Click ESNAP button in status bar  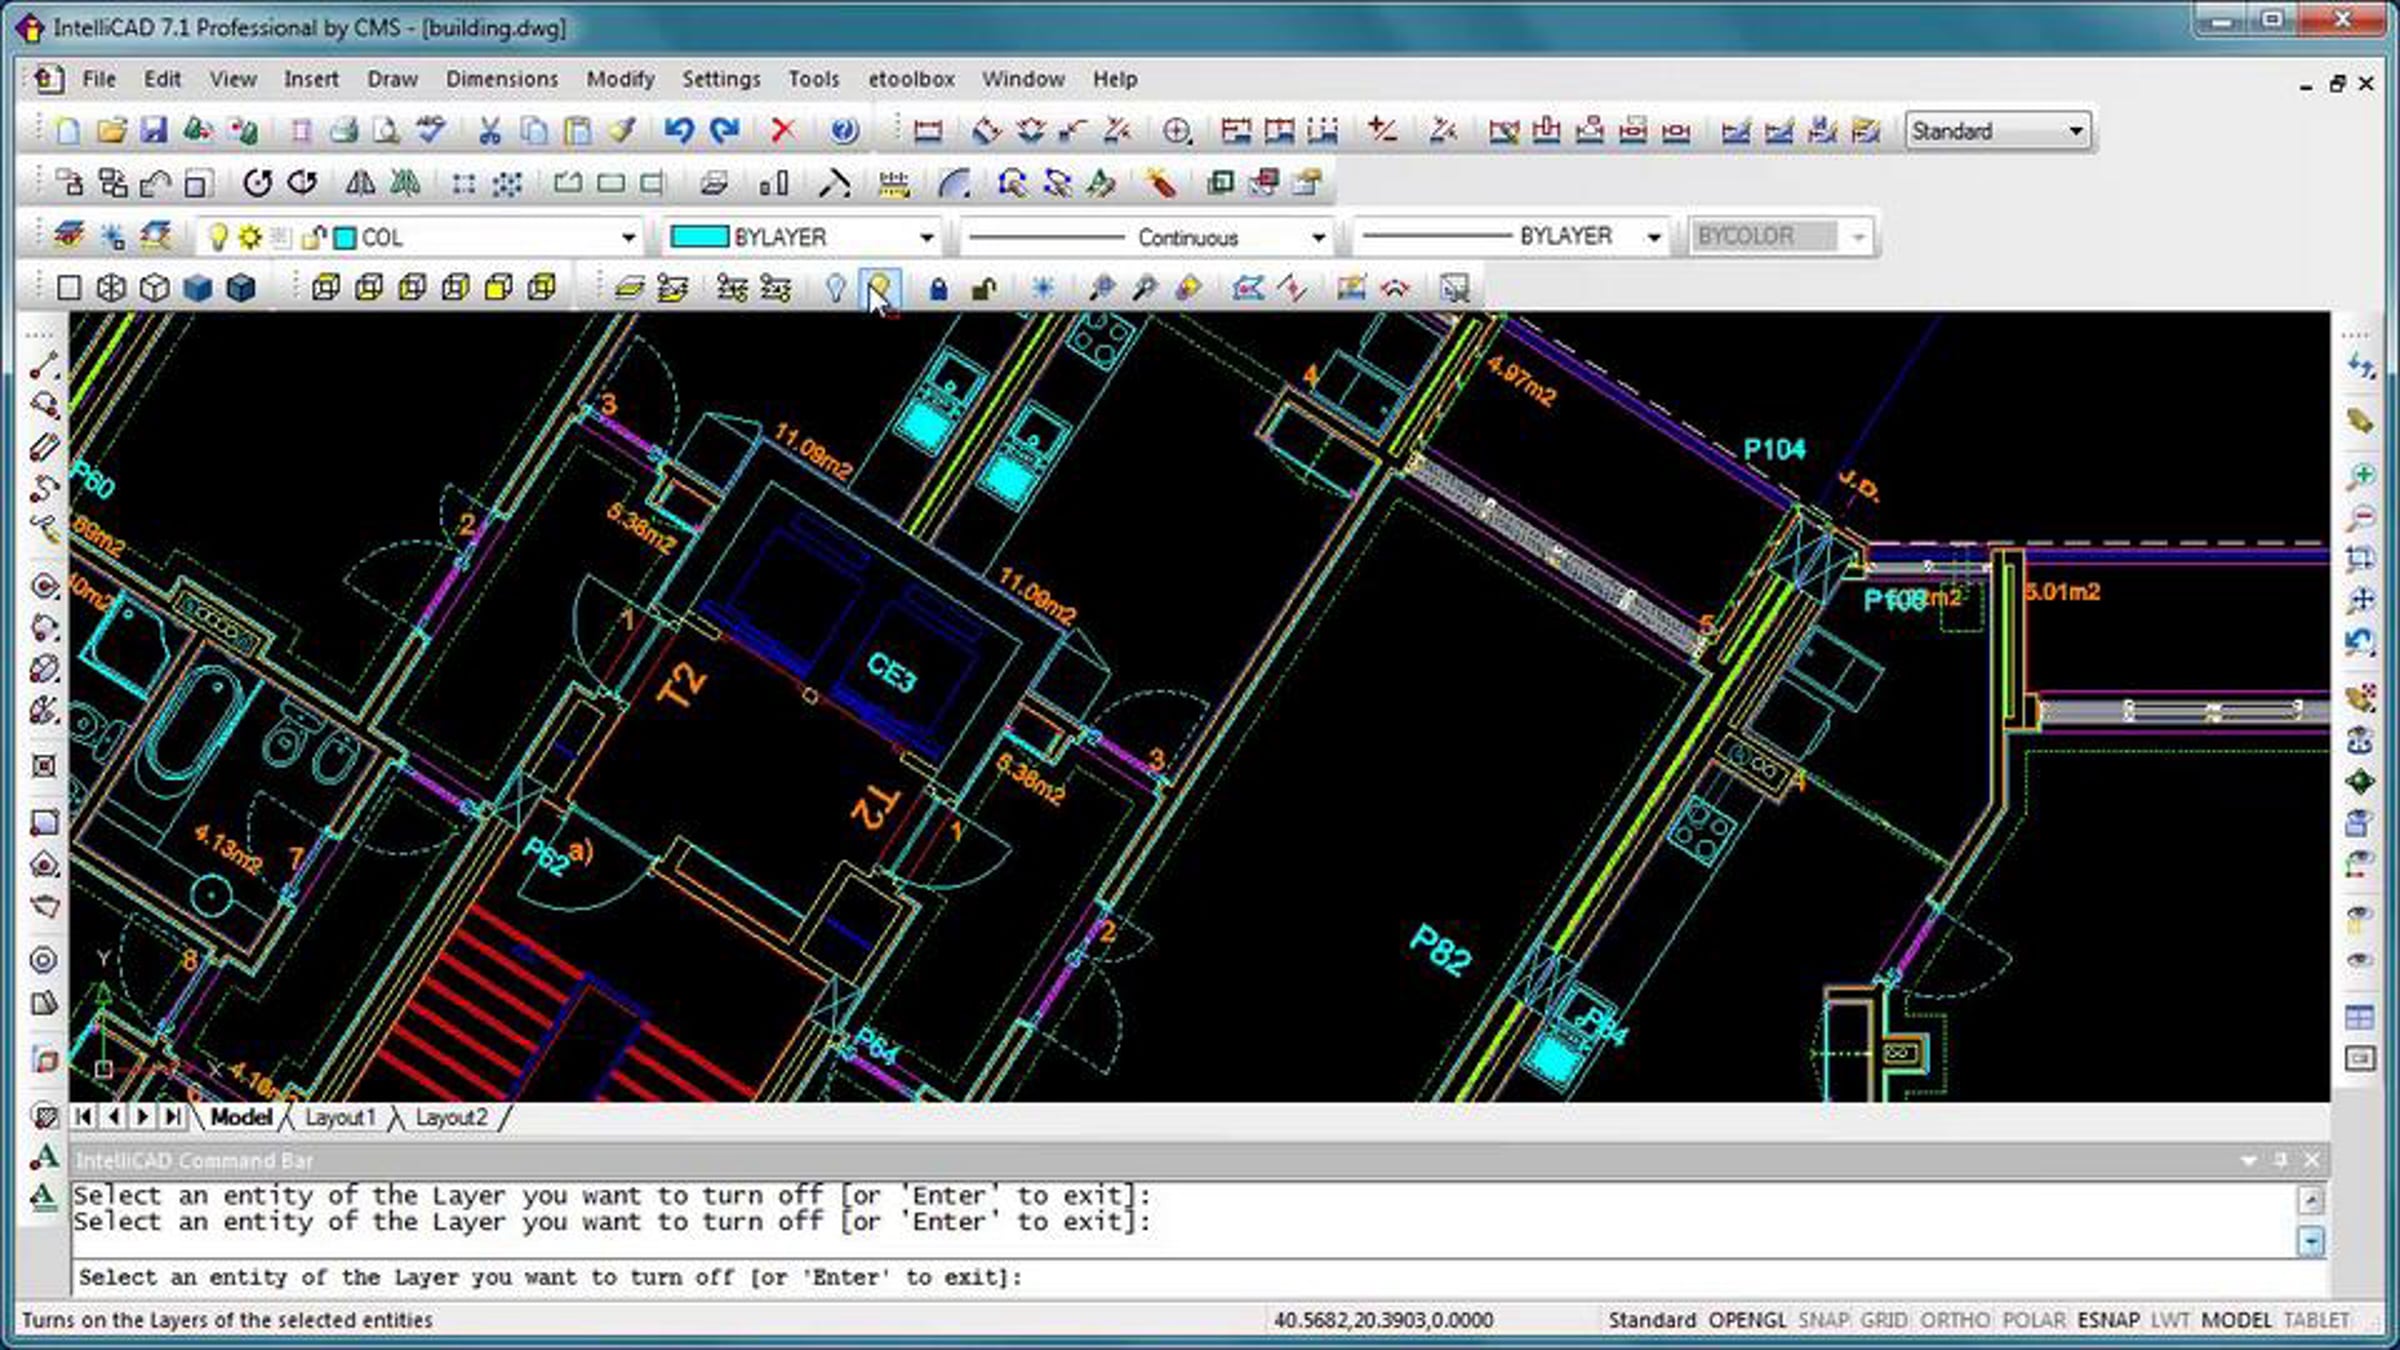pyautogui.click(x=2108, y=1320)
